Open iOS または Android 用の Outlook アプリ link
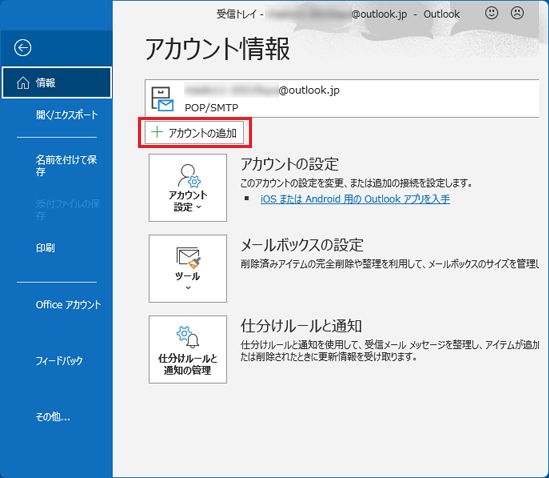Viewport: 549px width, 478px height. [x=355, y=199]
